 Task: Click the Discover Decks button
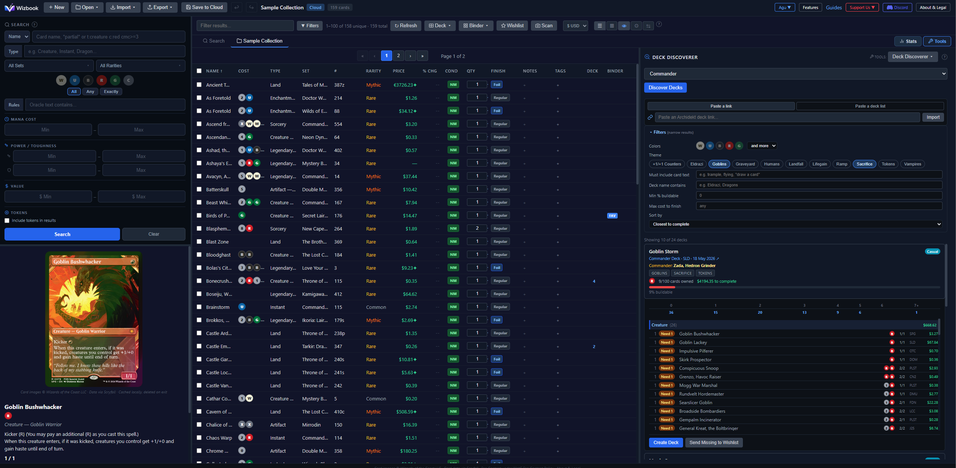[665, 88]
